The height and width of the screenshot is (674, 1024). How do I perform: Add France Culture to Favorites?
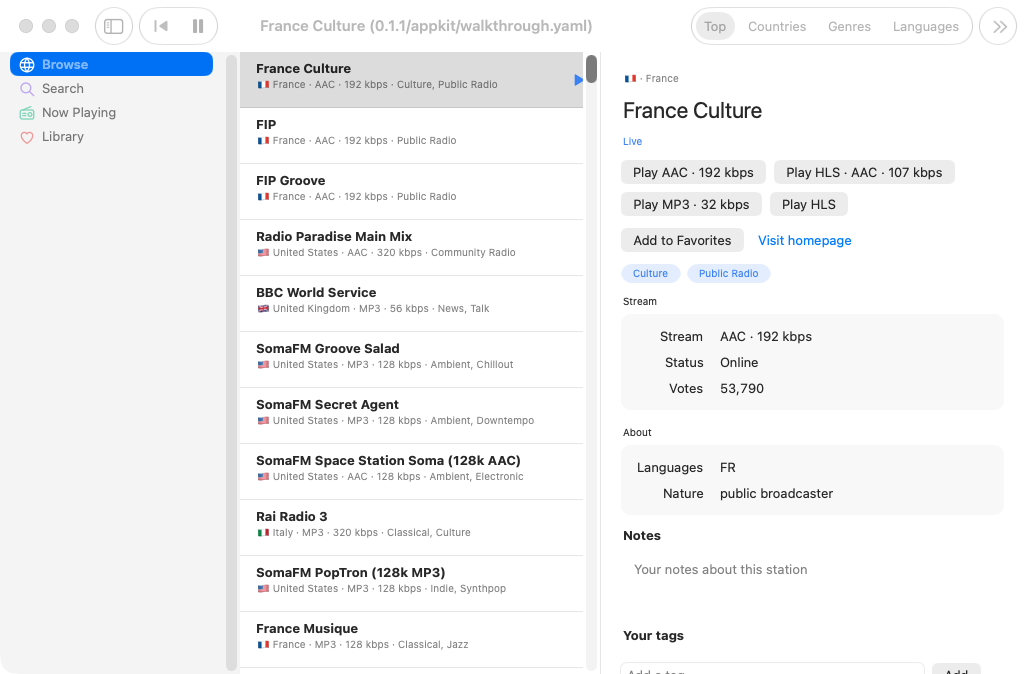coord(682,240)
